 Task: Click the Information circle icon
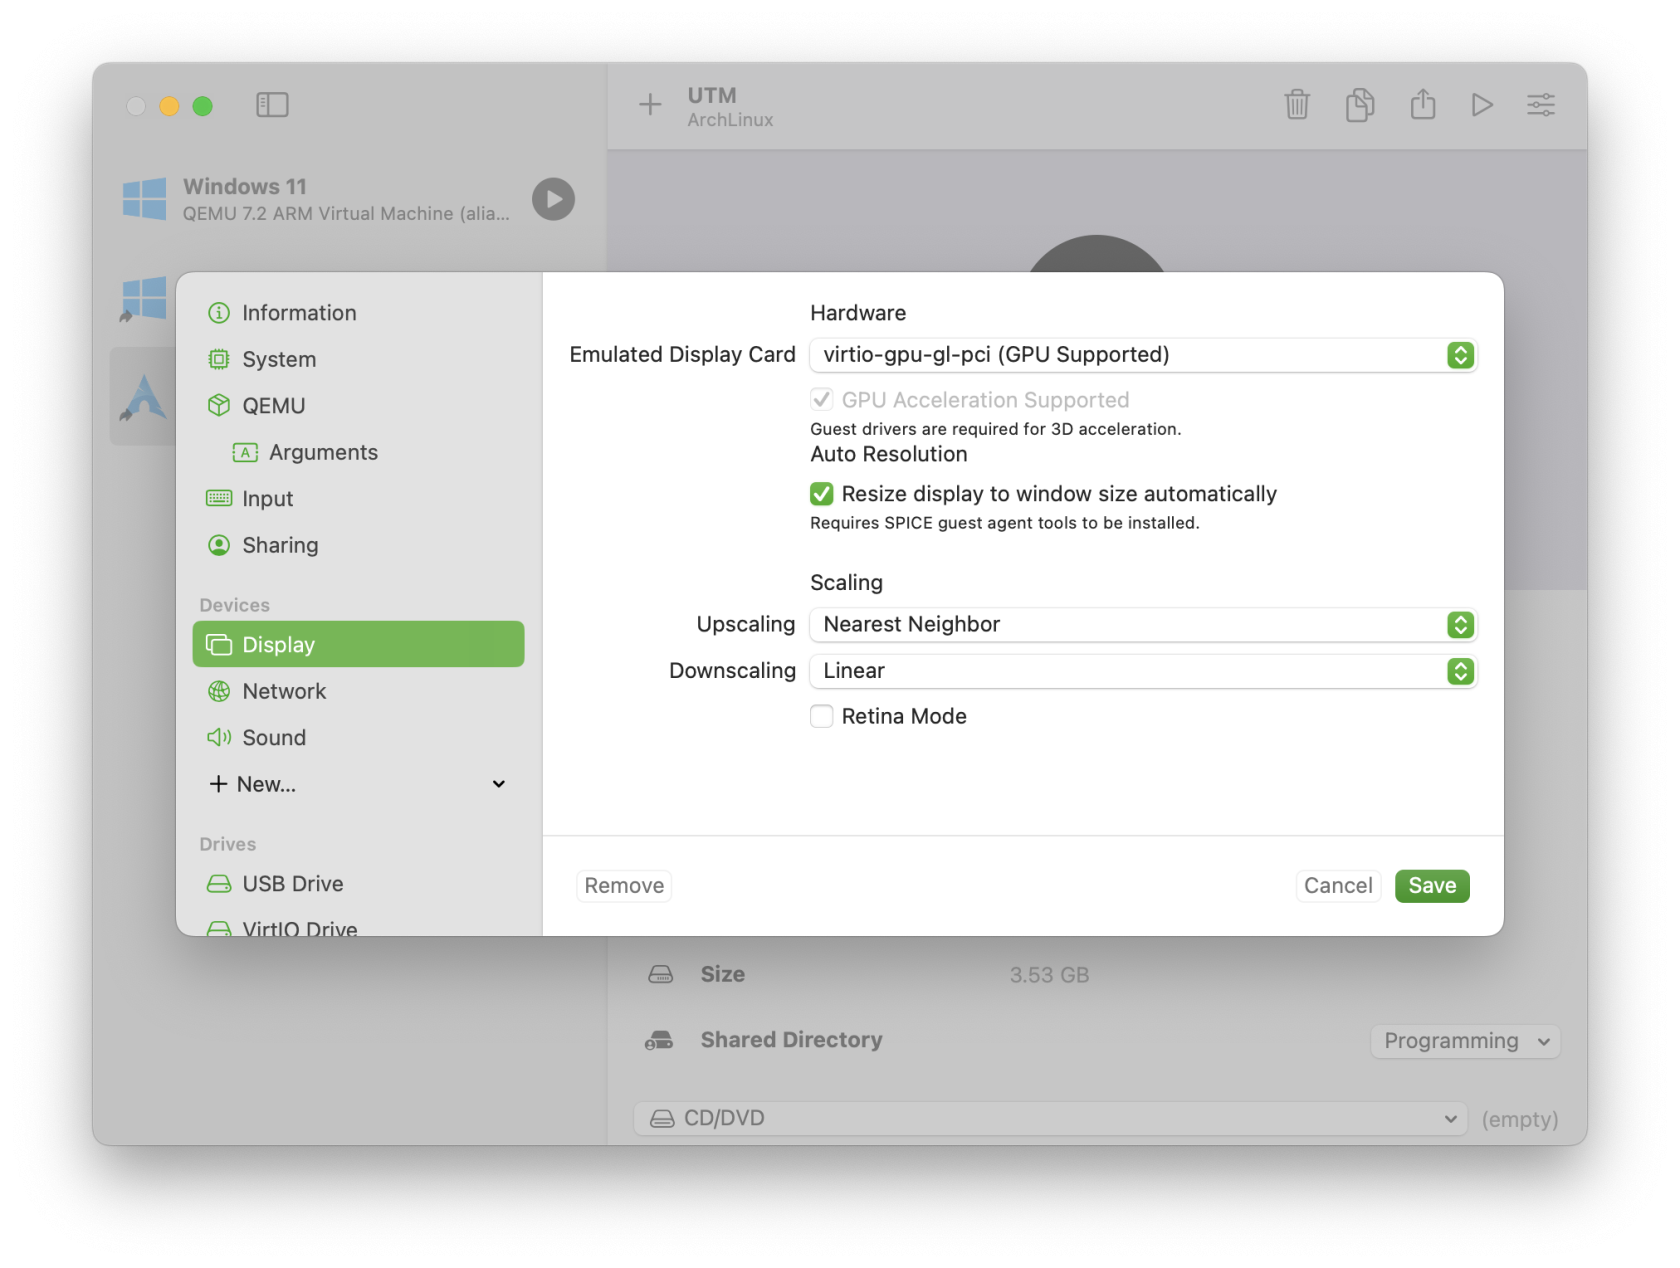[x=219, y=313]
